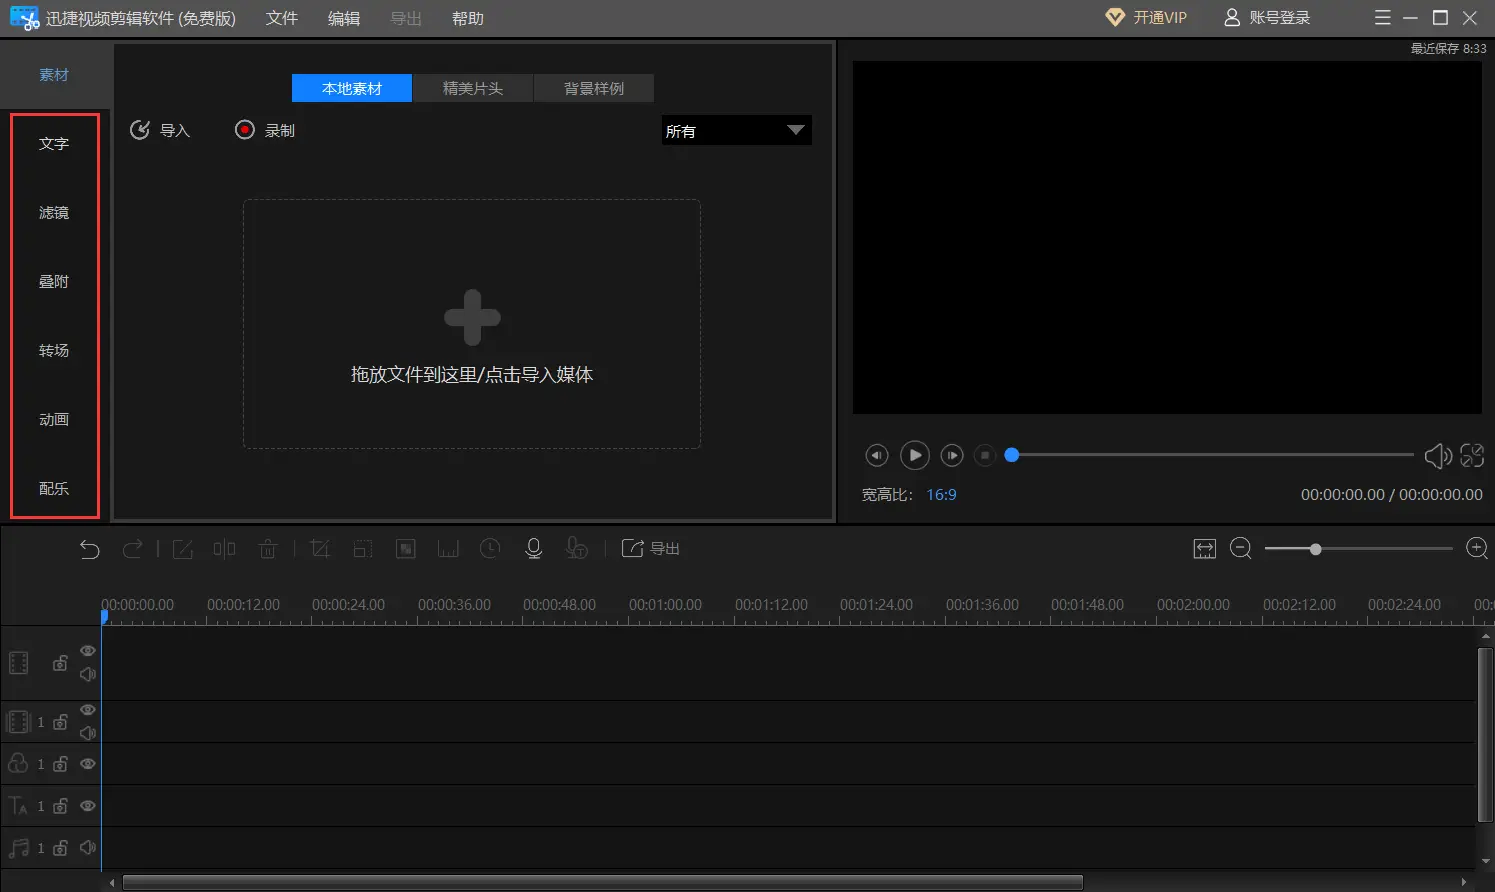
Task: Select the mosaic tool icon
Action: [x=406, y=548]
